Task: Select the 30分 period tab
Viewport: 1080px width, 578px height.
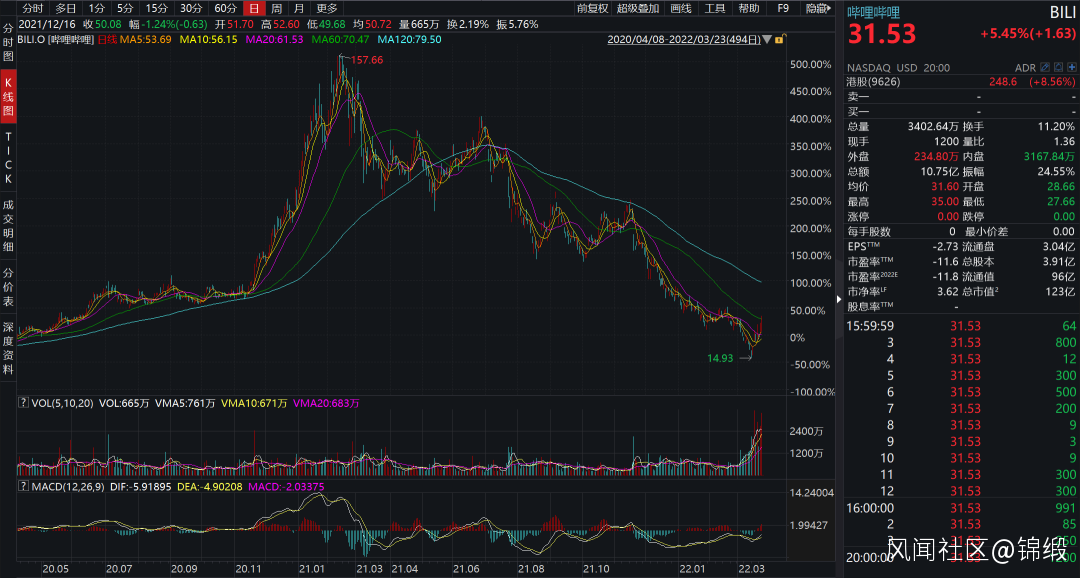Action: pos(191,8)
